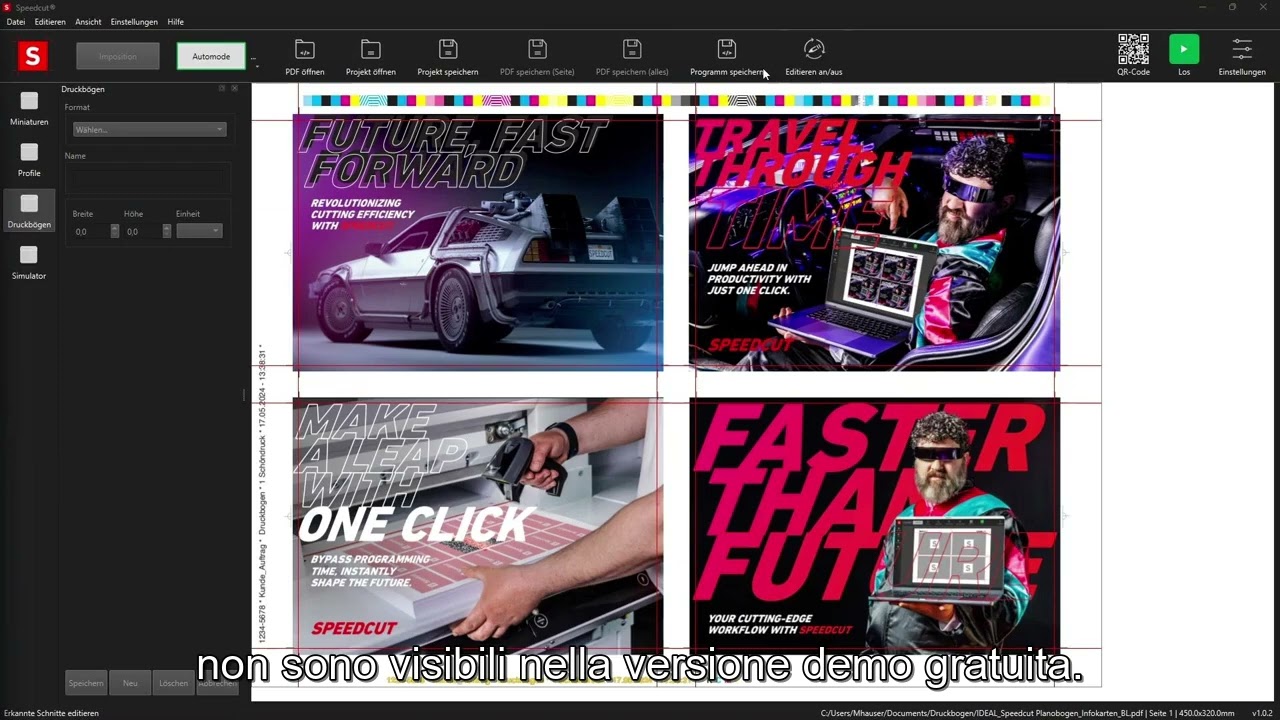Open the Ansicht menu
The height and width of the screenshot is (720, 1280).
point(88,22)
